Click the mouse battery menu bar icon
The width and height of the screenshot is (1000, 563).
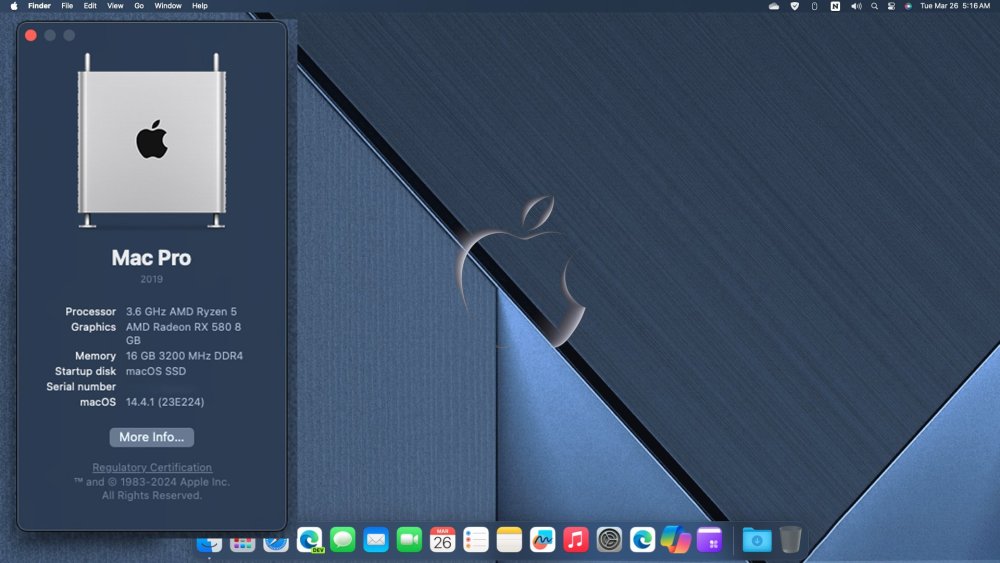814,6
